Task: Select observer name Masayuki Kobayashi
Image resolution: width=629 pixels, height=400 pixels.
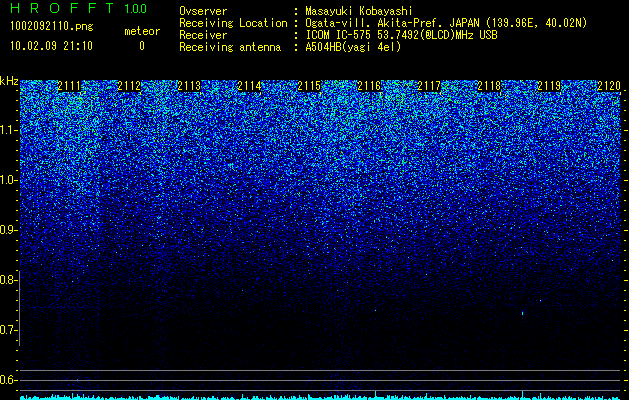Action: [x=358, y=11]
